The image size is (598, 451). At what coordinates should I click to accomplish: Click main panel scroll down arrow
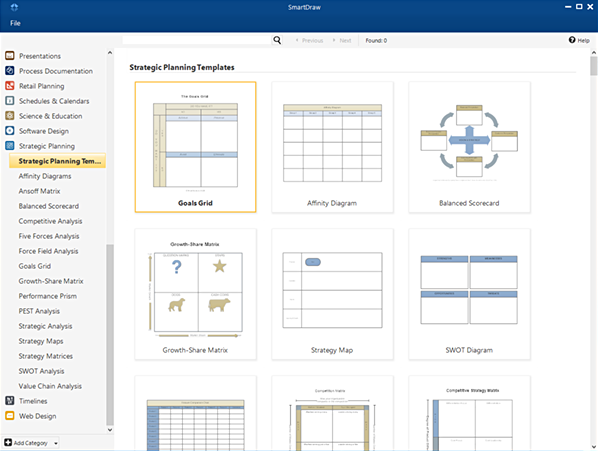click(593, 446)
